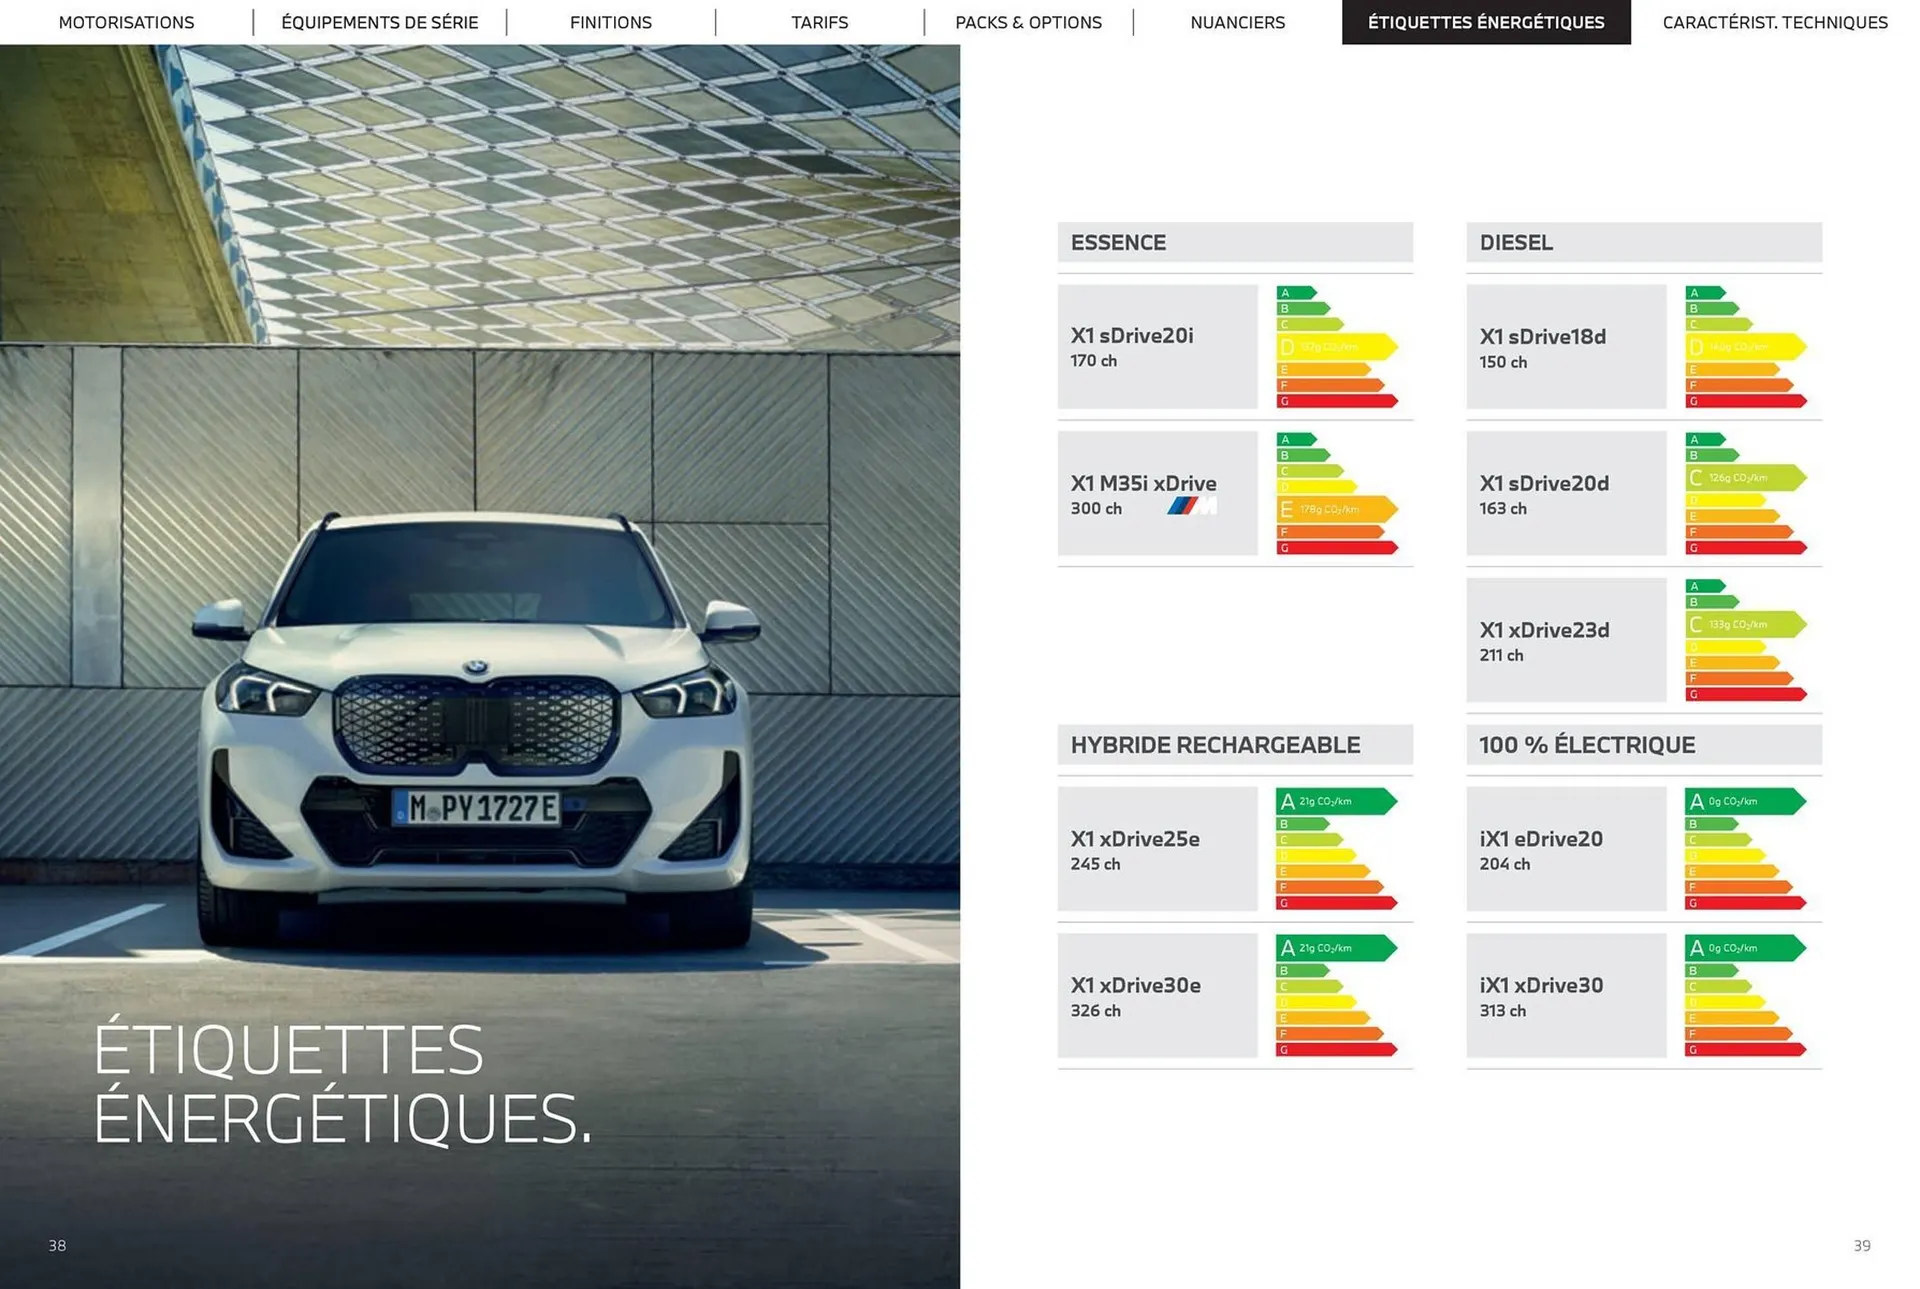The width and height of the screenshot is (1920, 1289).
Task: Expand the ESSENCE section header
Action: click(x=1236, y=242)
